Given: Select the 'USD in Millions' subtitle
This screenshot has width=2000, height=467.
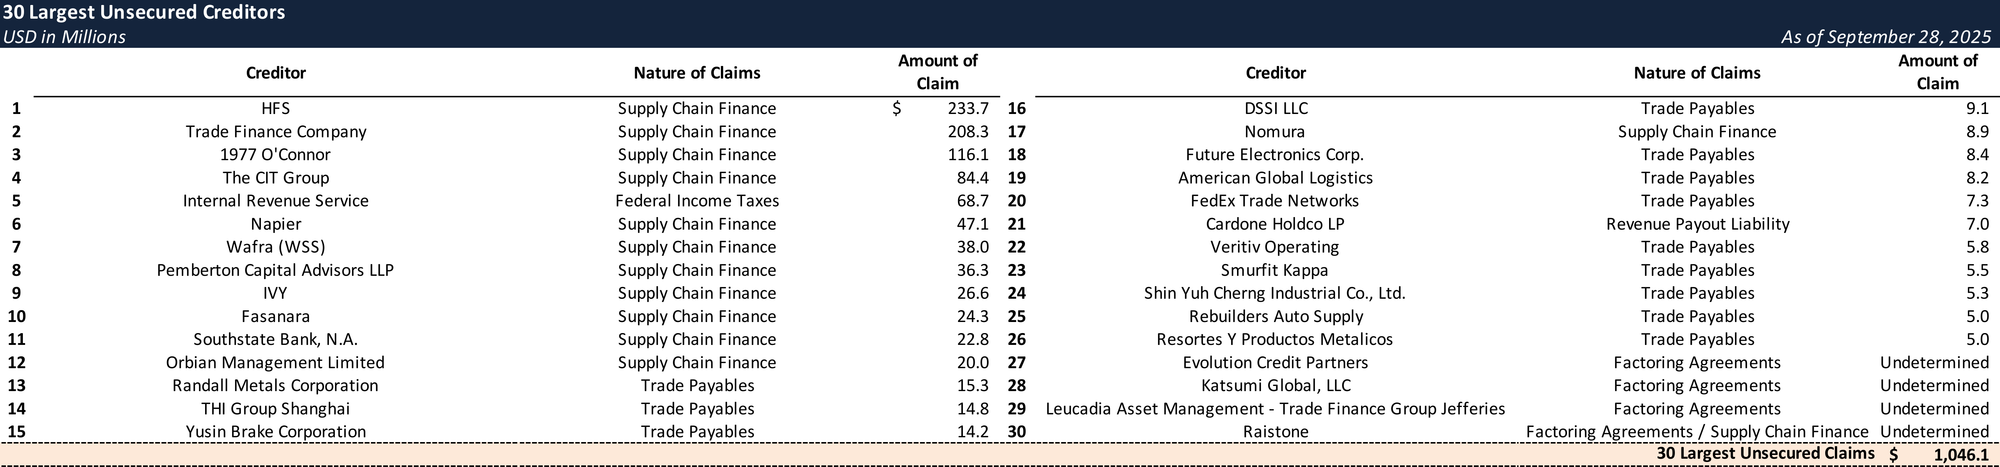Looking at the screenshot, I should coord(64,37).
